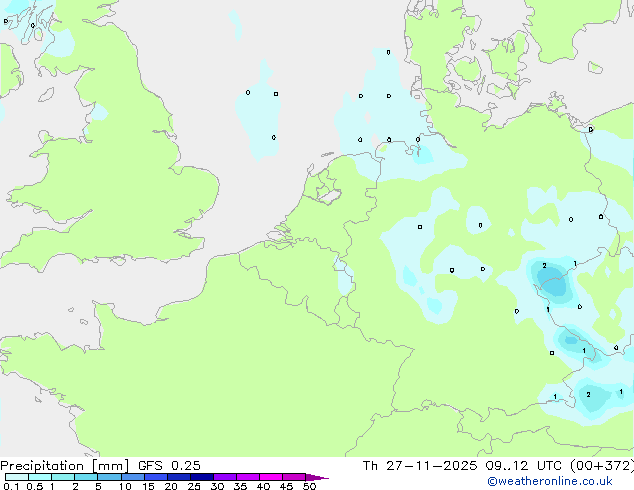Click the 'GFS 0.25' model label
The image size is (634, 490).
(x=169, y=466)
